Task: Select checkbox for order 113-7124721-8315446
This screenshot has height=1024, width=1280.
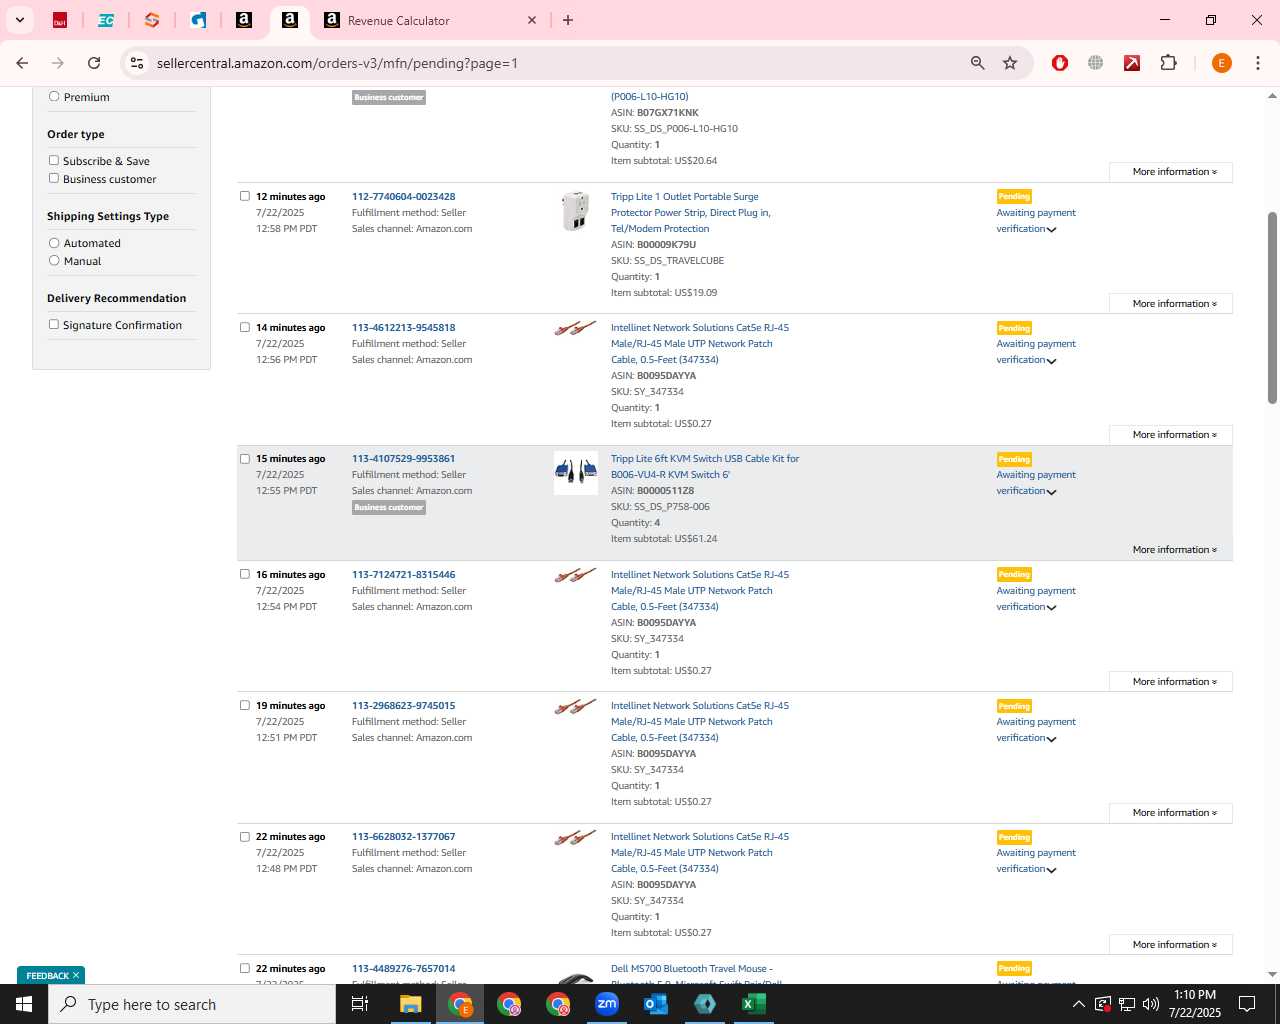Action: (244, 574)
